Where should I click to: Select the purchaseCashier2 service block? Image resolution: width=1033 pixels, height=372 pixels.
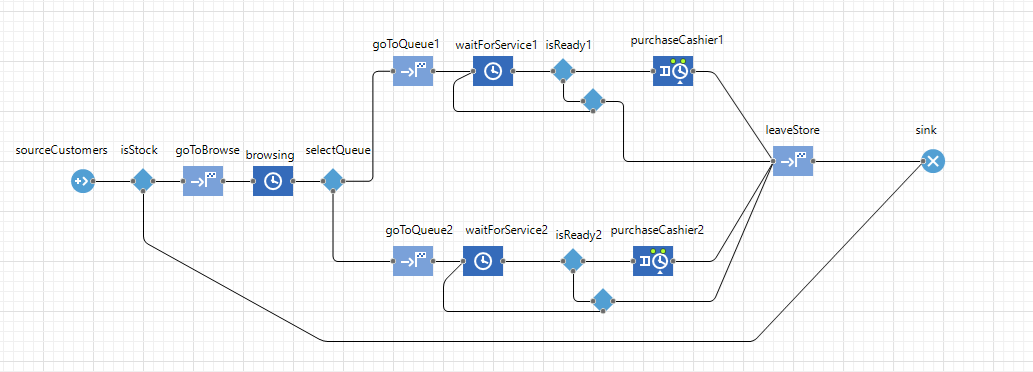[653, 261]
